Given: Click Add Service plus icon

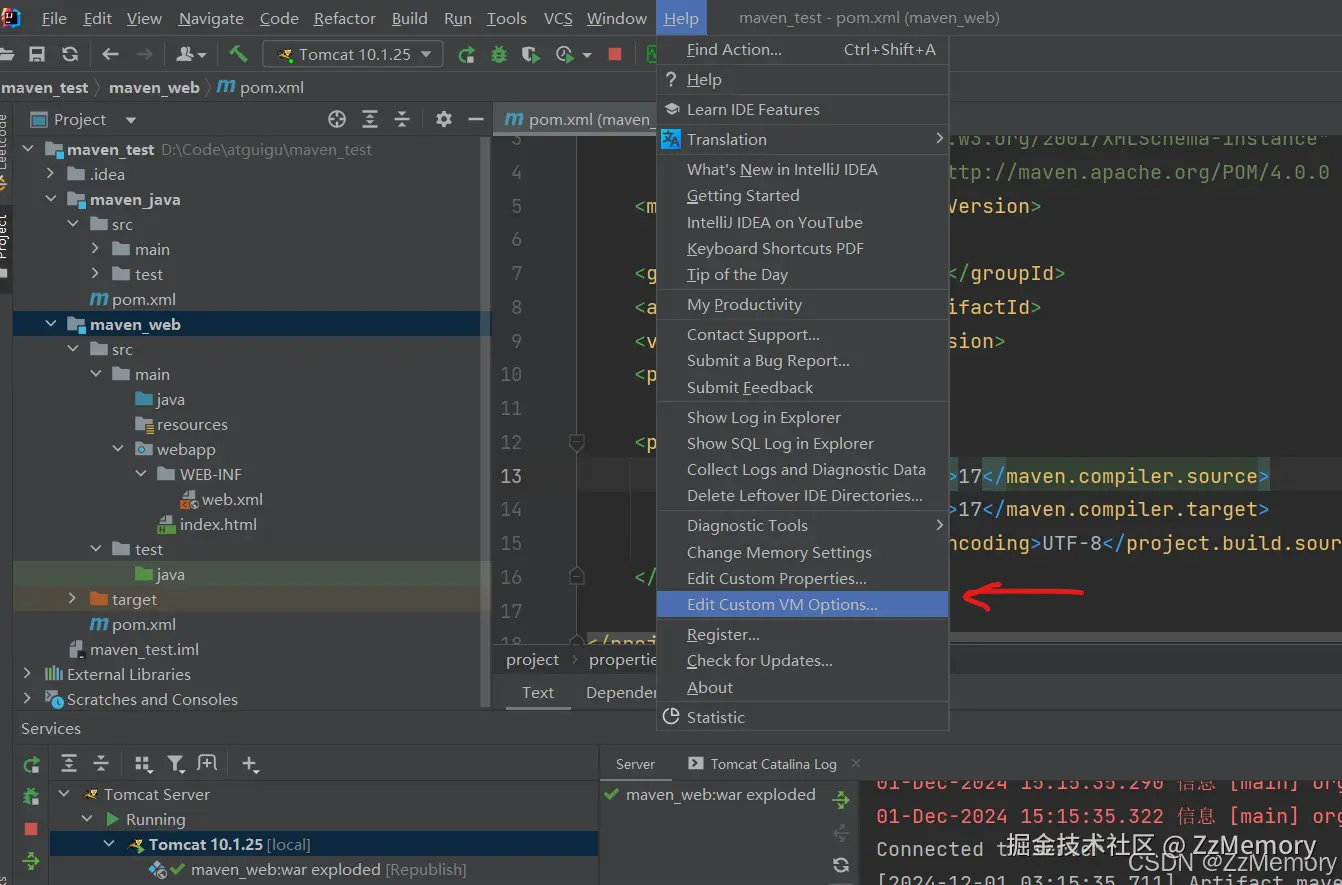Looking at the screenshot, I should (249, 764).
